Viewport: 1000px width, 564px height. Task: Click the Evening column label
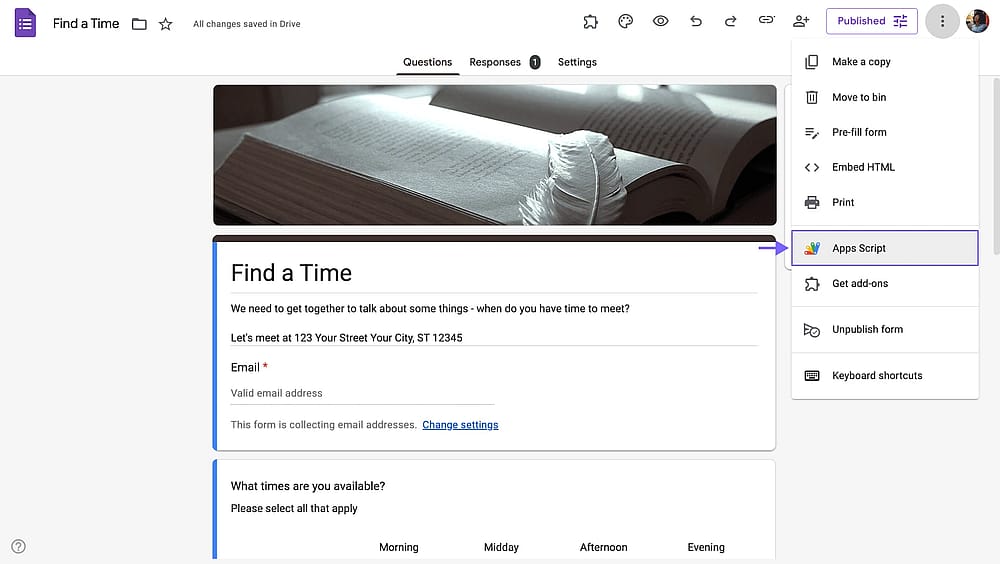(x=706, y=547)
